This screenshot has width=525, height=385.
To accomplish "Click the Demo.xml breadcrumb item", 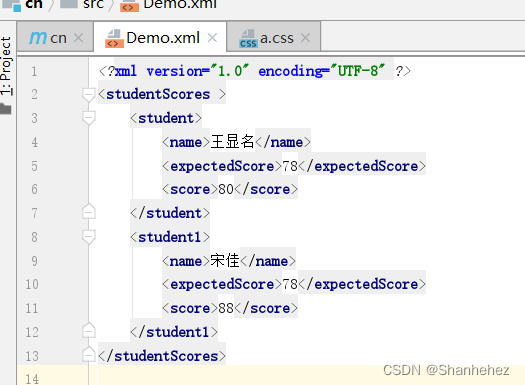I will (180, 5).
